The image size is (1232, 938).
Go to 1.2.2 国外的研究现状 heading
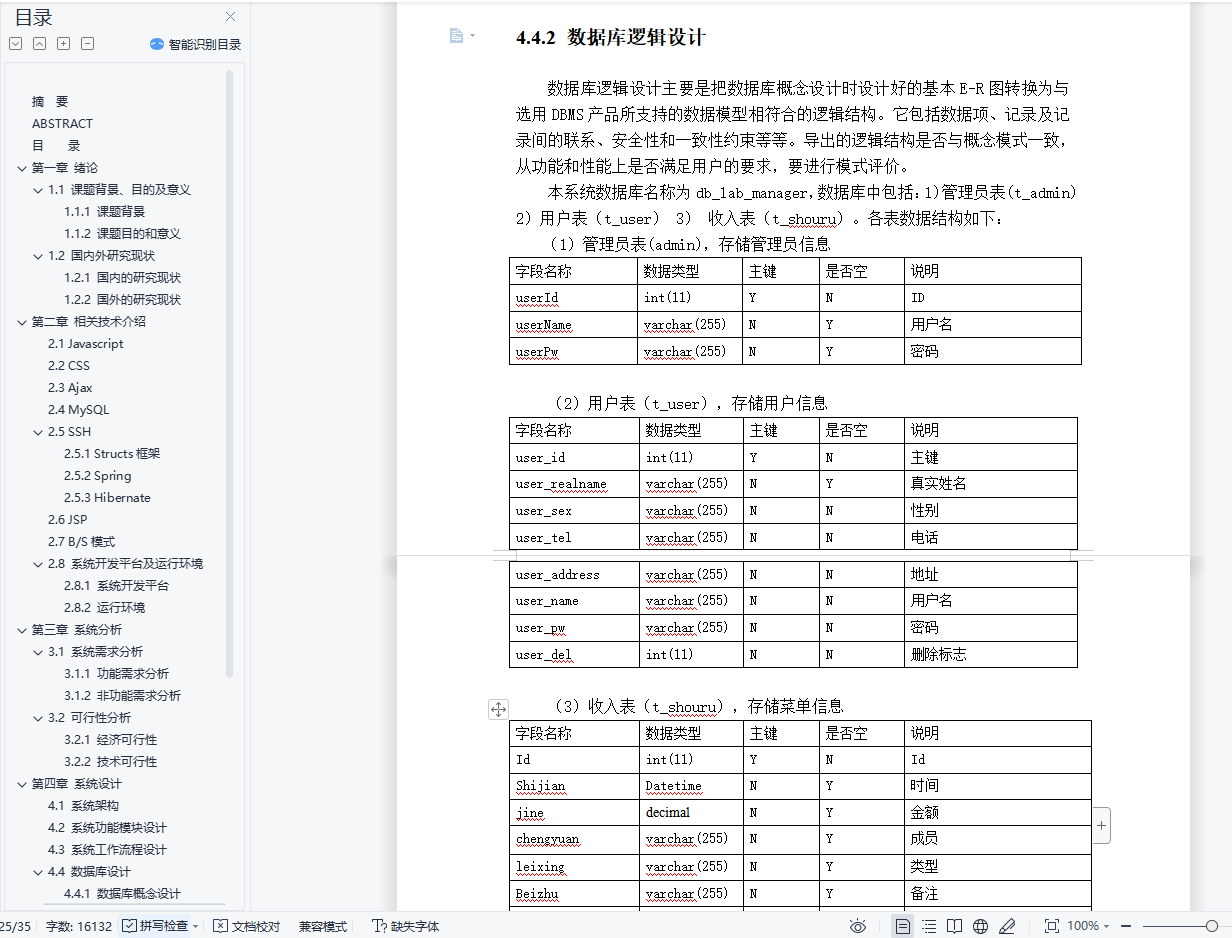123,300
